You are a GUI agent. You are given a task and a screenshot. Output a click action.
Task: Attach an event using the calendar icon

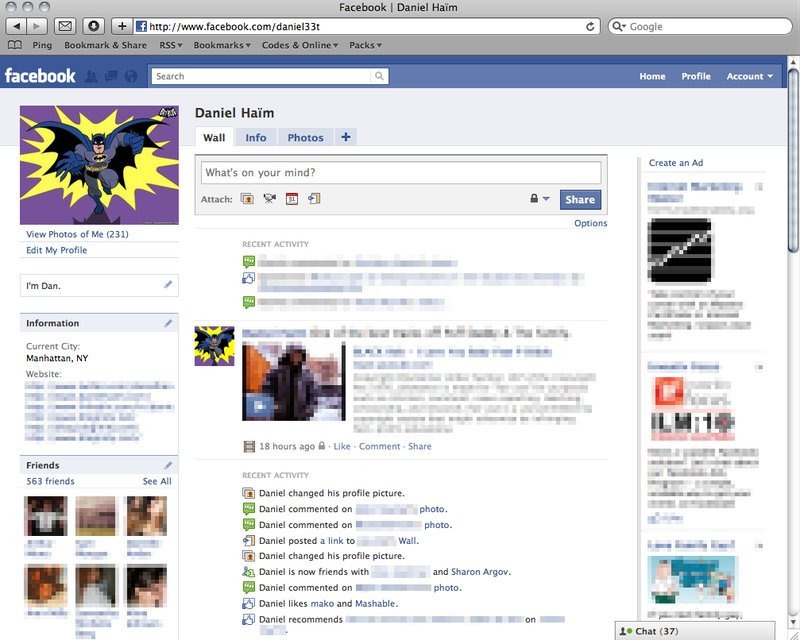click(292, 199)
